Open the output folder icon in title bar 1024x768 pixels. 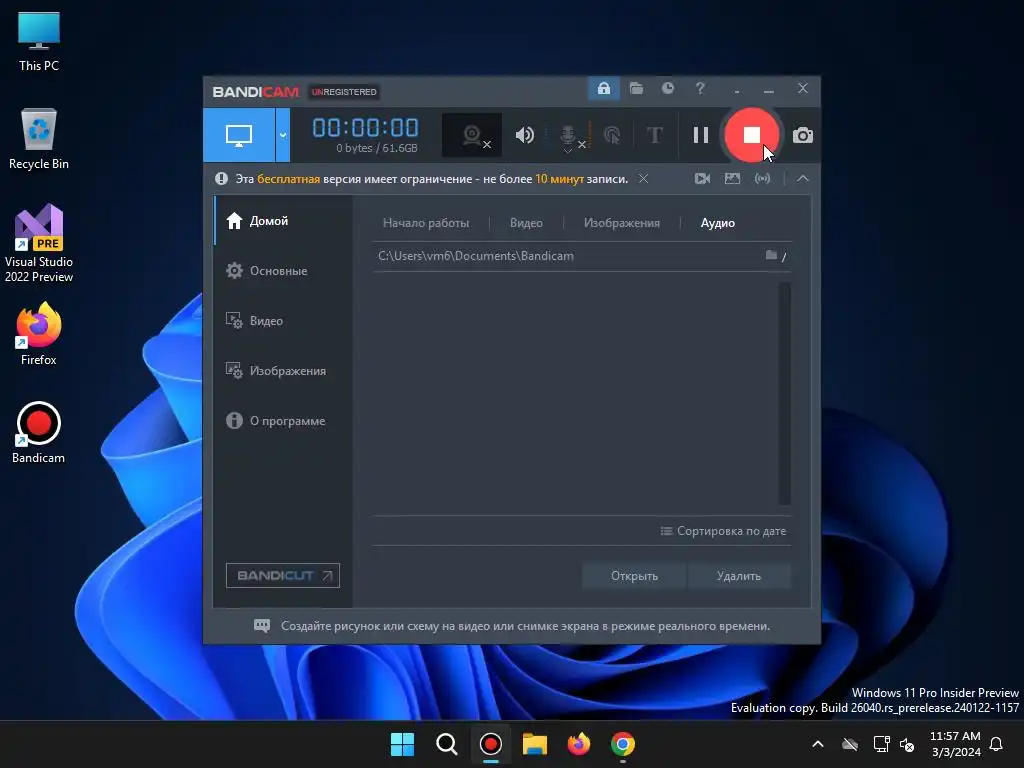click(636, 88)
